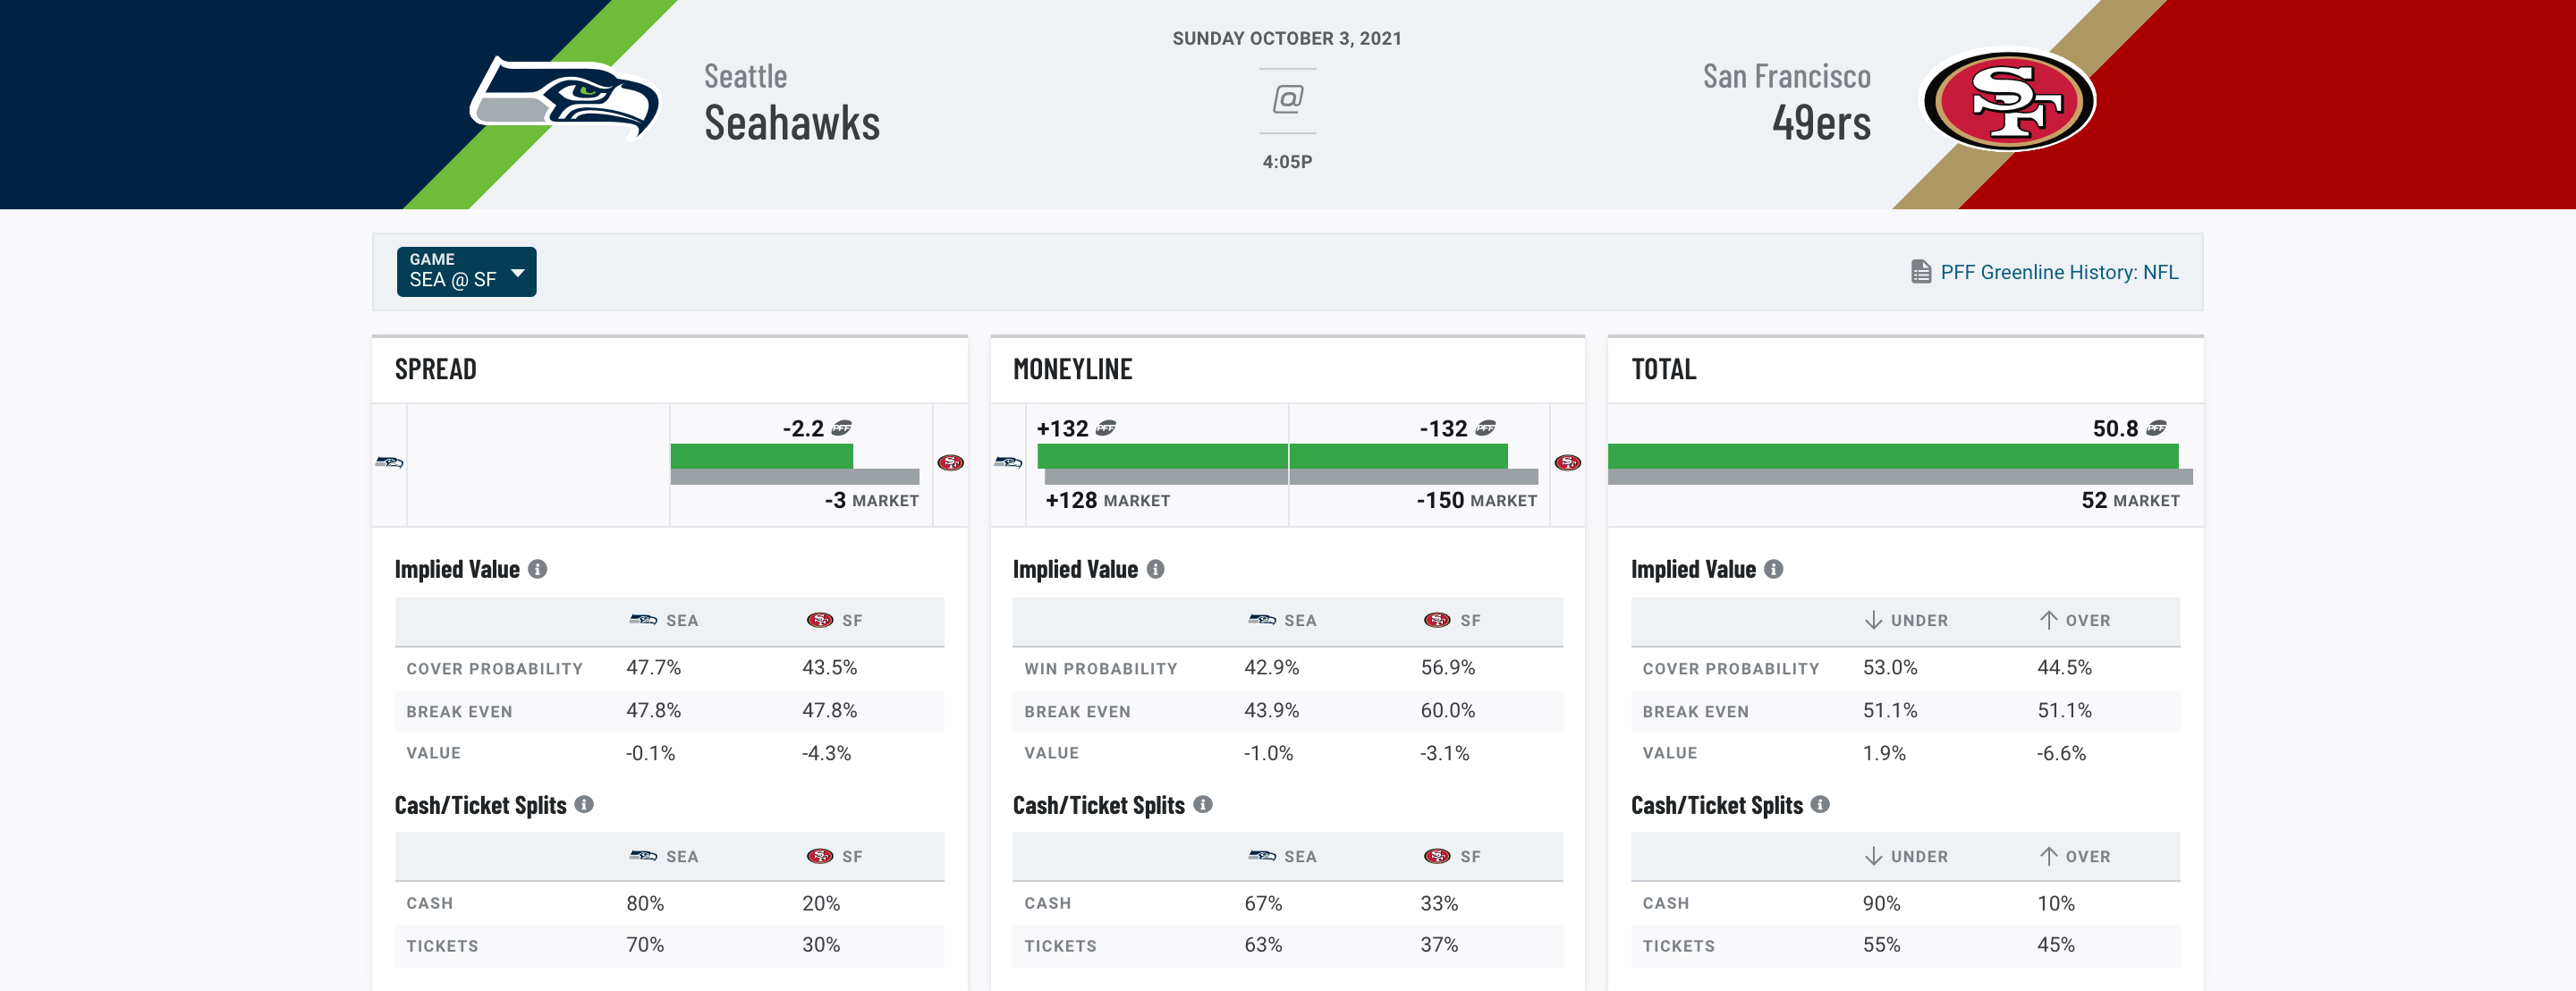Click the Spread Cash/Ticket Splits heading
Image resolution: width=2576 pixels, height=991 pixels.
pyautogui.click(x=480, y=805)
